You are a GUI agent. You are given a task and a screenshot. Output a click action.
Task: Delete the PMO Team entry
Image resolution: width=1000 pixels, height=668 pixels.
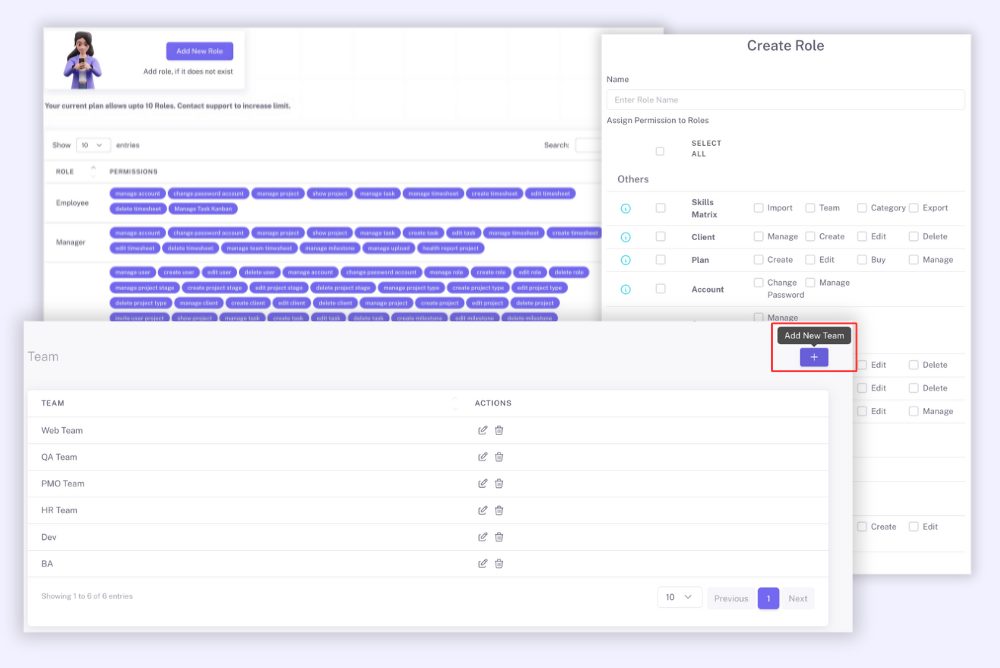pyautogui.click(x=499, y=484)
